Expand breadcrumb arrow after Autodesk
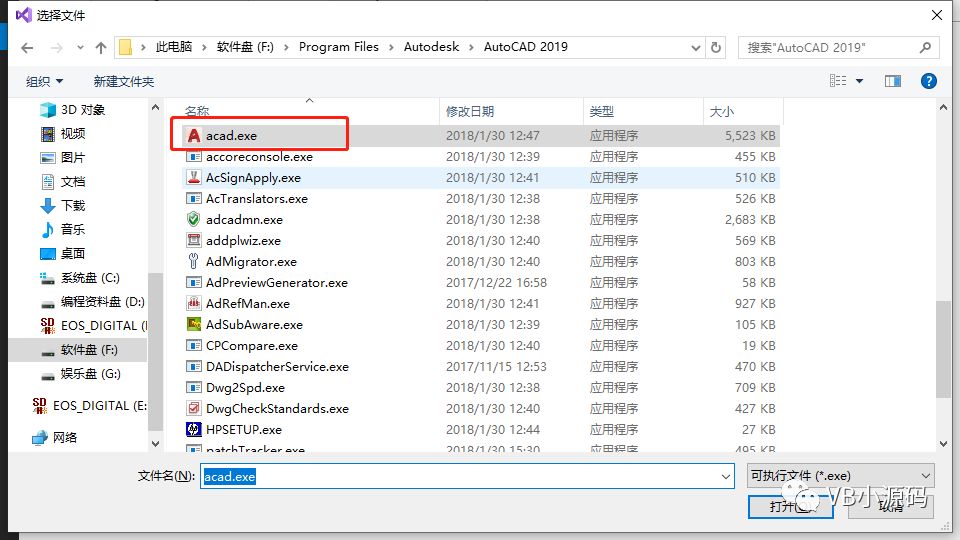Viewport: 960px width, 540px height. [x=471, y=47]
